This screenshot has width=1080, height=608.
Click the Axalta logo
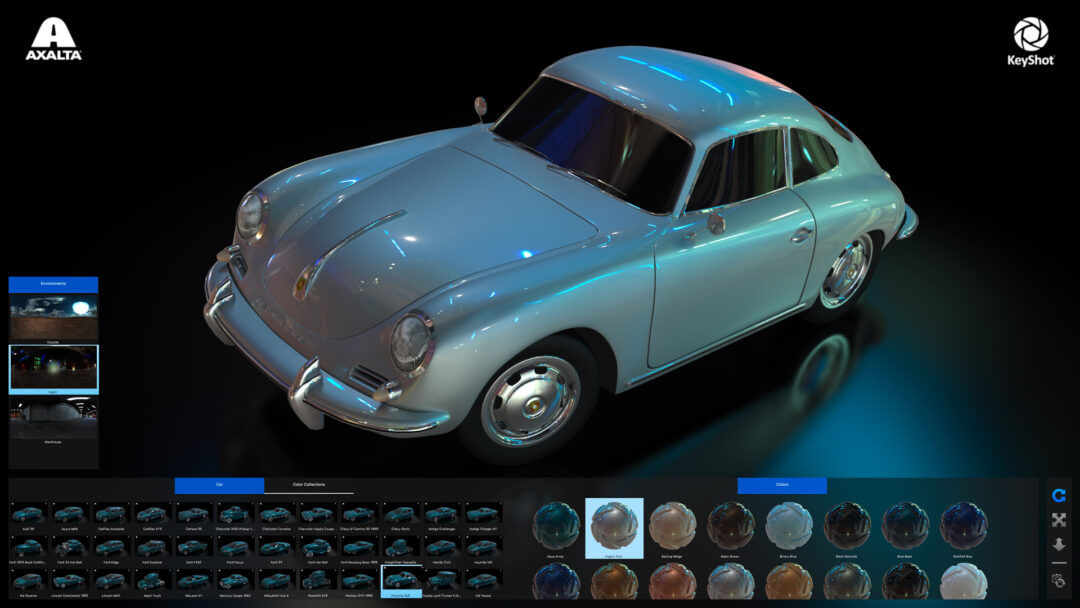[54, 39]
